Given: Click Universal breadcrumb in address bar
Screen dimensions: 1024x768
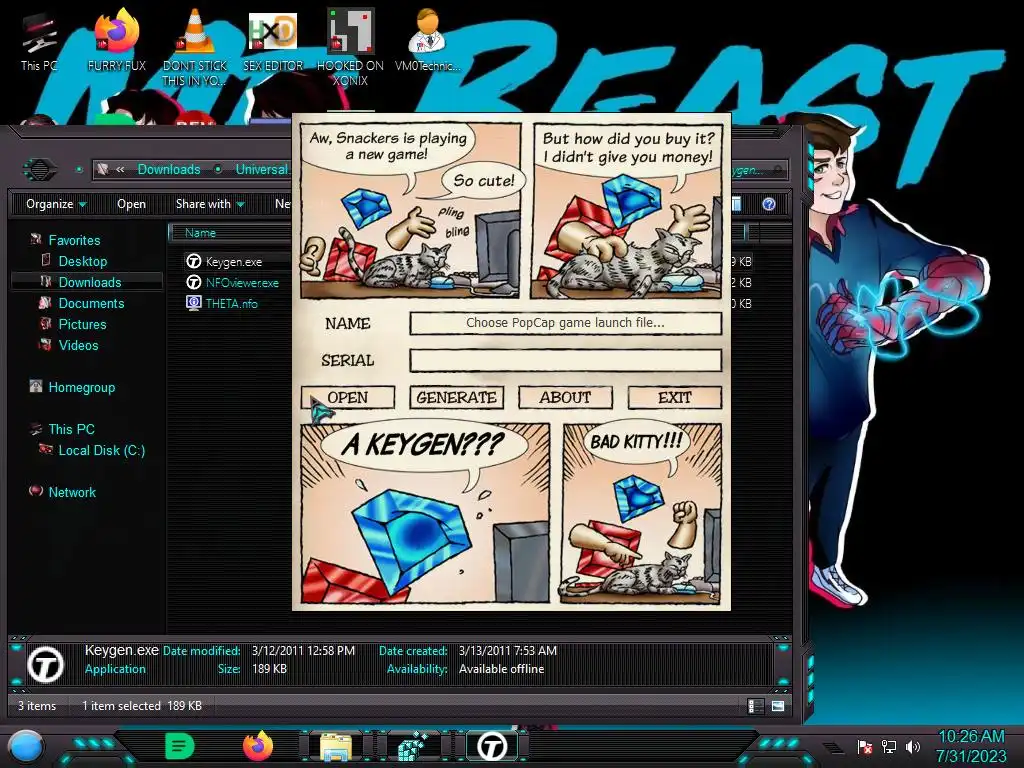Looking at the screenshot, I should tap(261, 169).
